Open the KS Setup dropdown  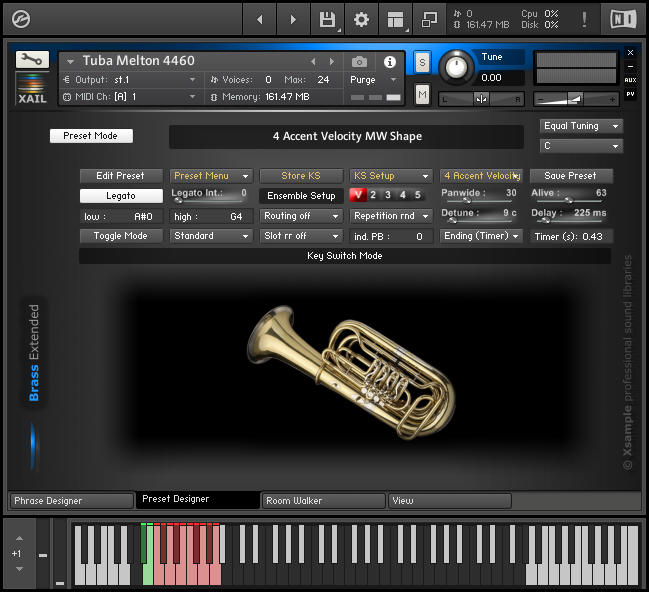391,176
